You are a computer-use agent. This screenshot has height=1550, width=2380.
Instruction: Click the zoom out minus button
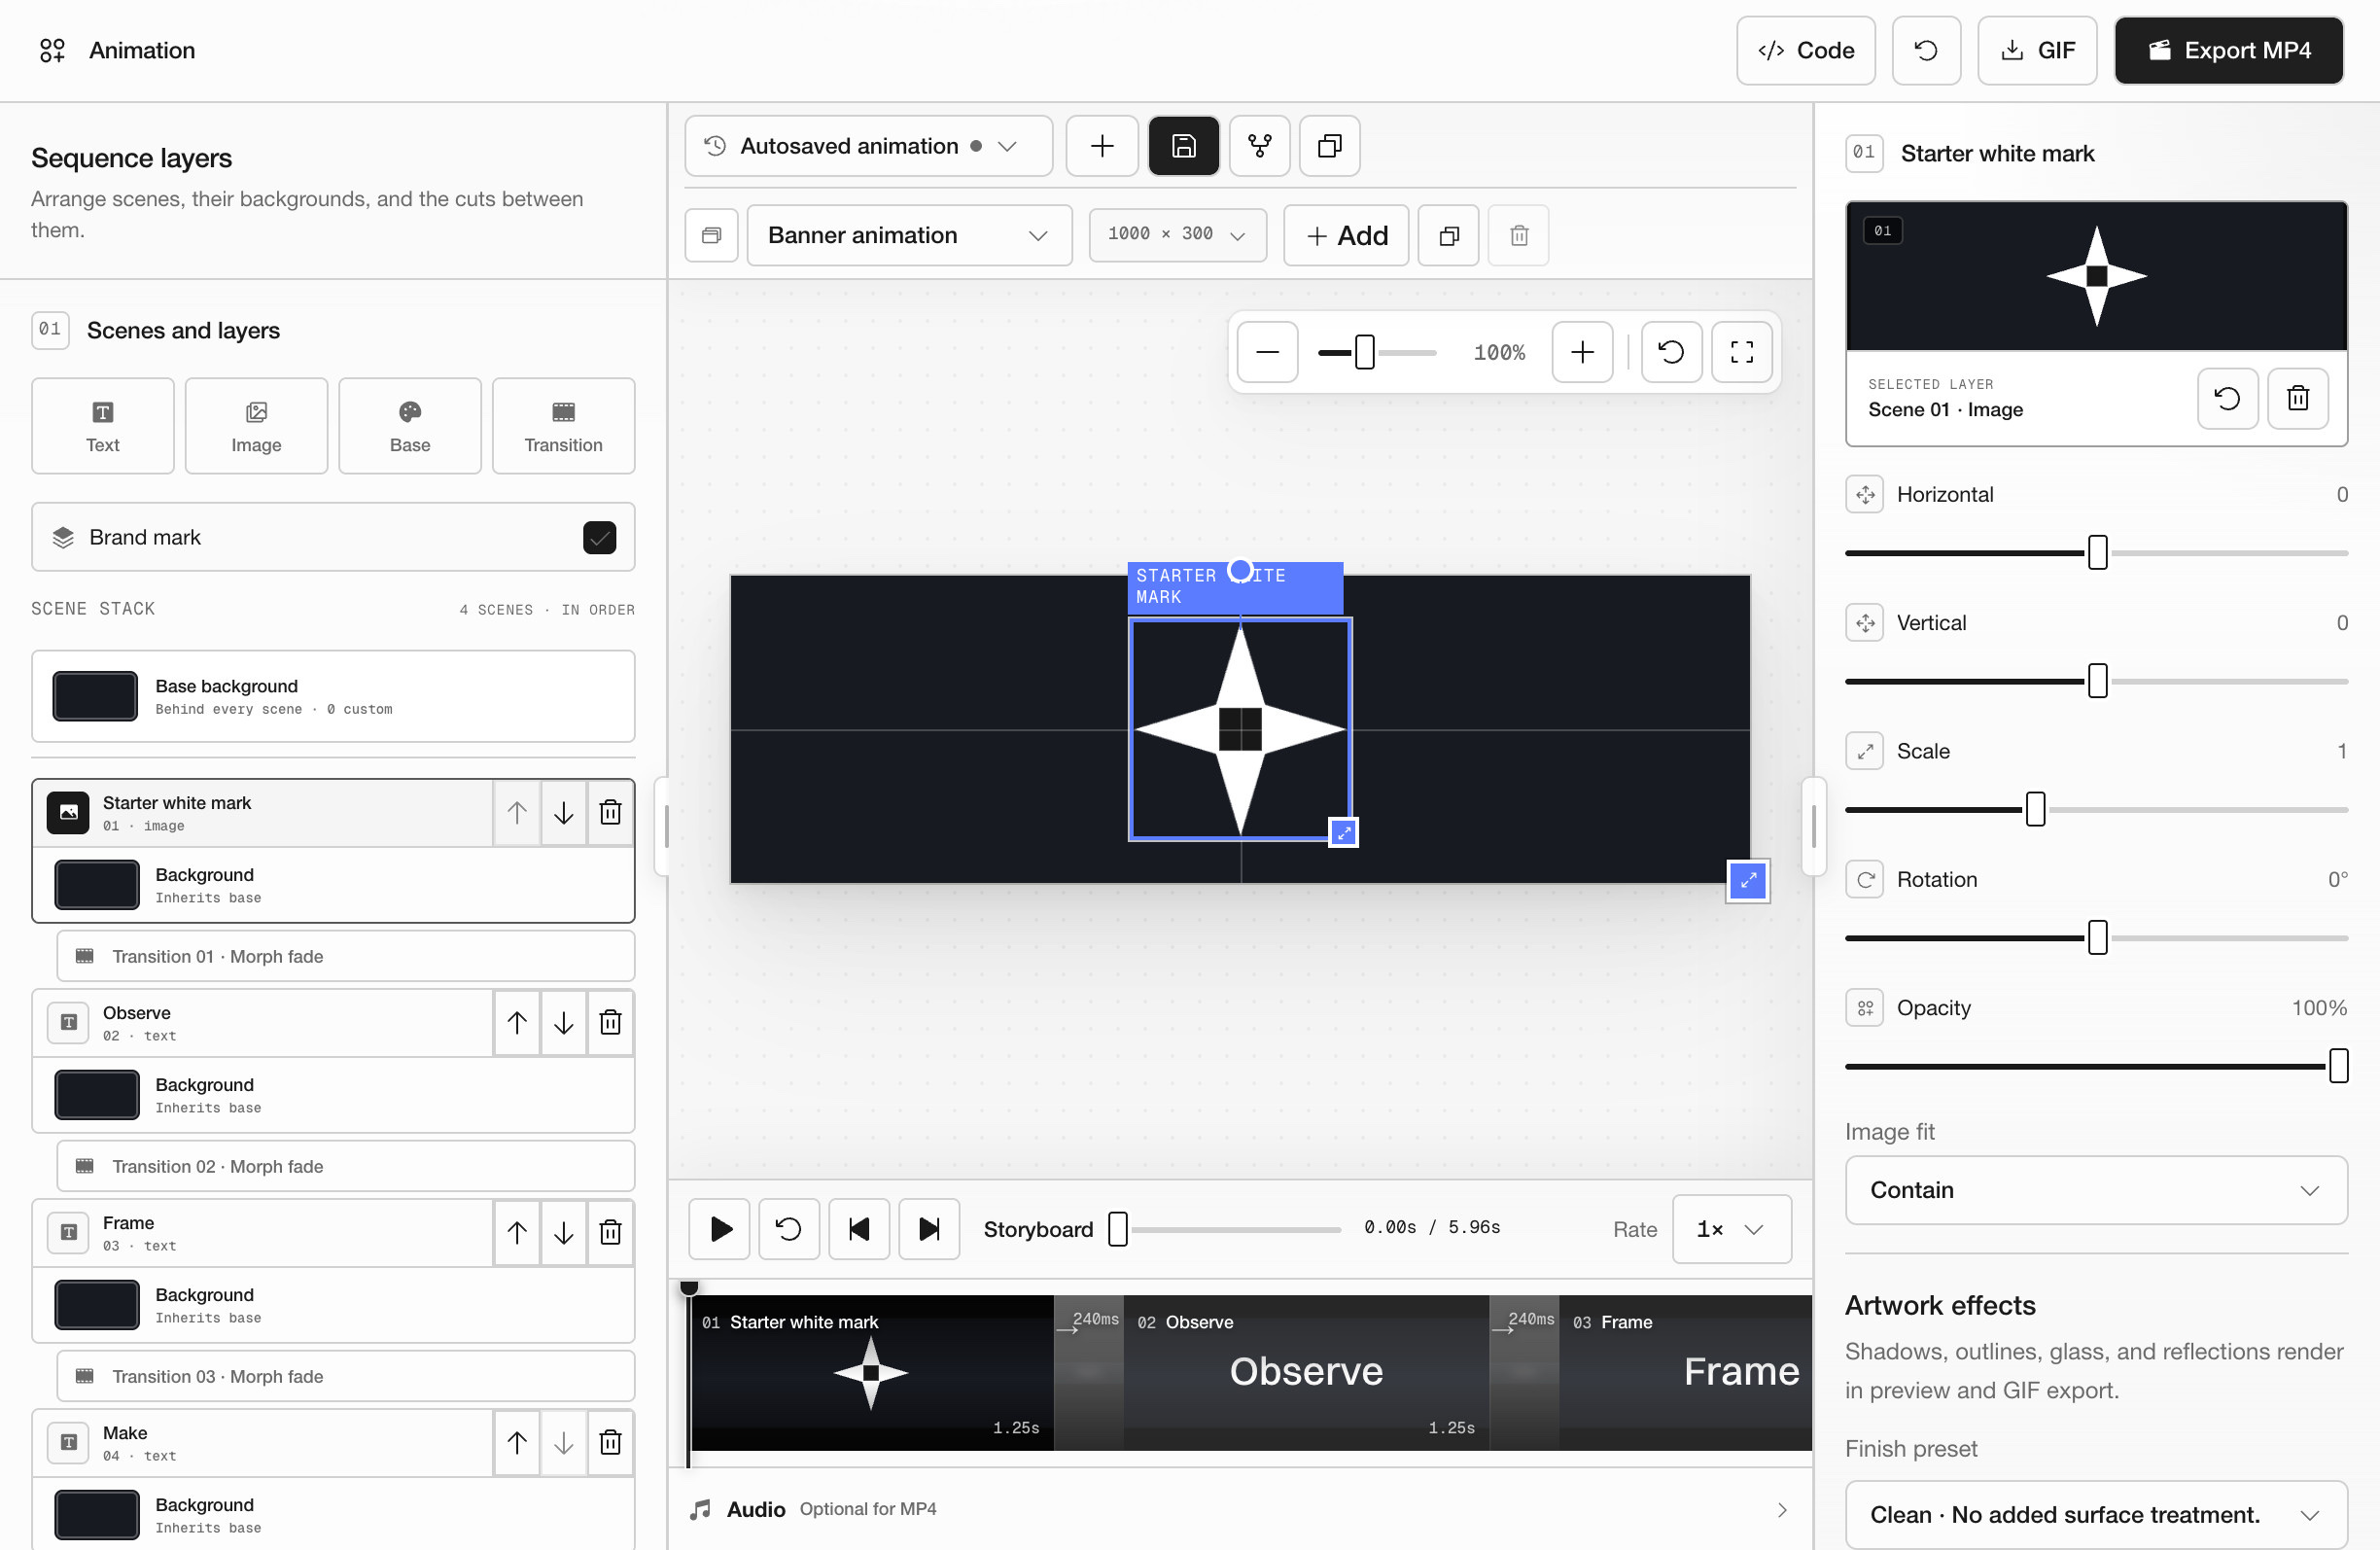[1267, 352]
